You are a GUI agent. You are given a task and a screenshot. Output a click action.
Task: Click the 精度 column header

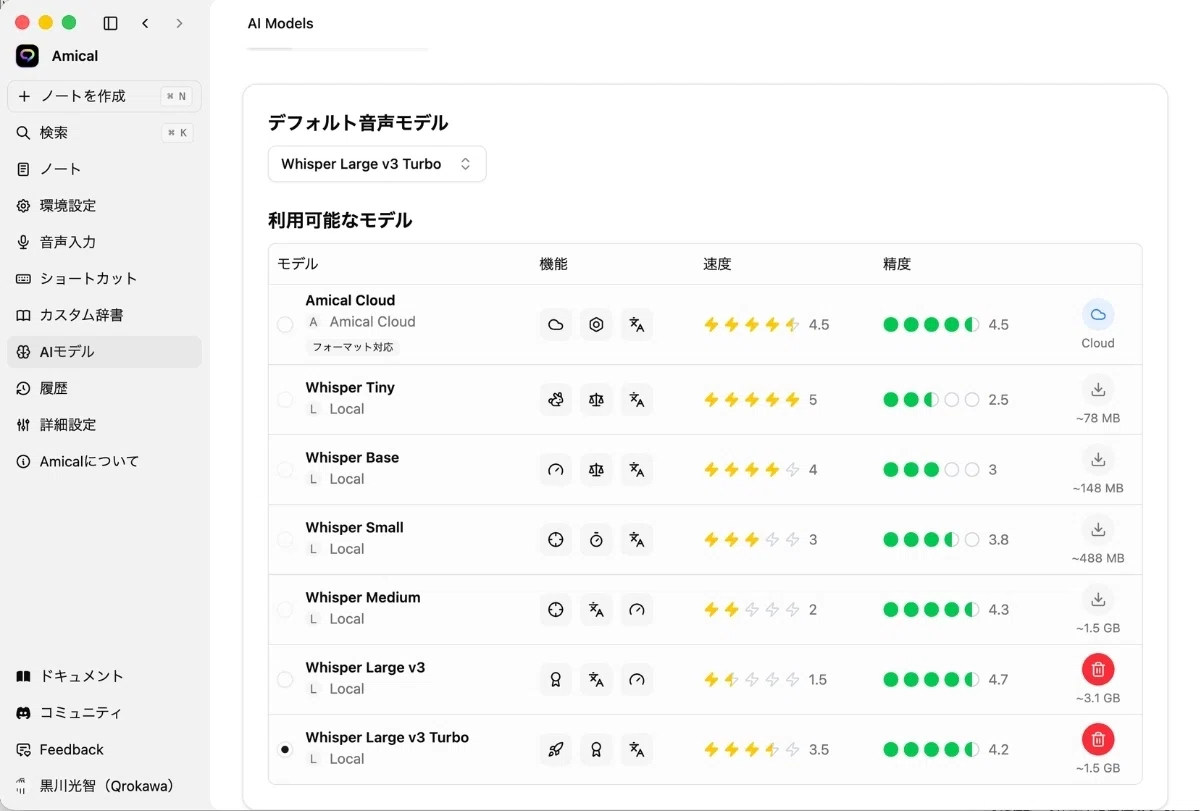[897, 264]
